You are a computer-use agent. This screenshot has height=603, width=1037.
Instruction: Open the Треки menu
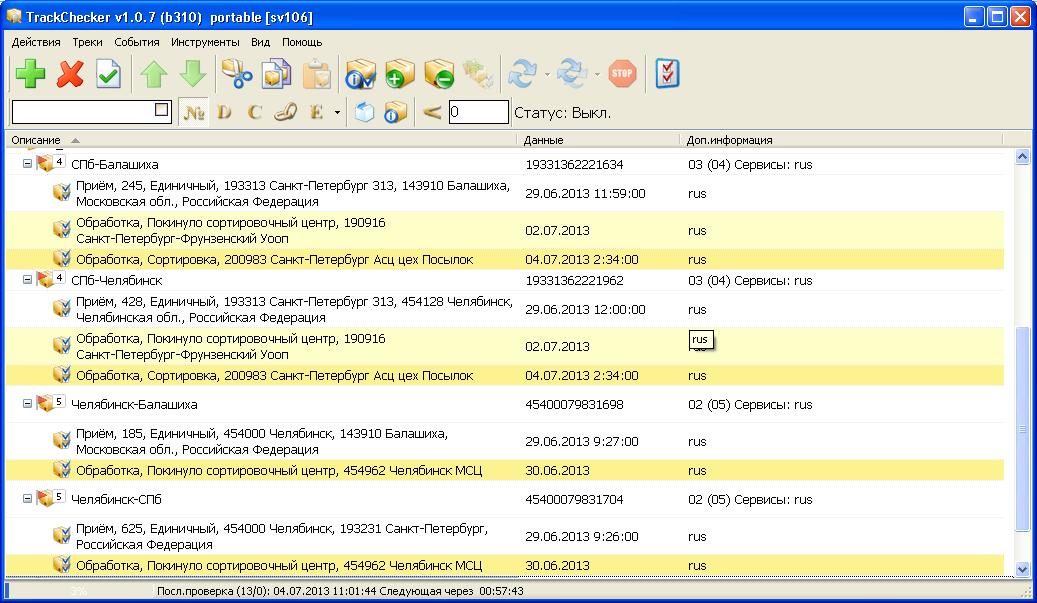tap(87, 42)
